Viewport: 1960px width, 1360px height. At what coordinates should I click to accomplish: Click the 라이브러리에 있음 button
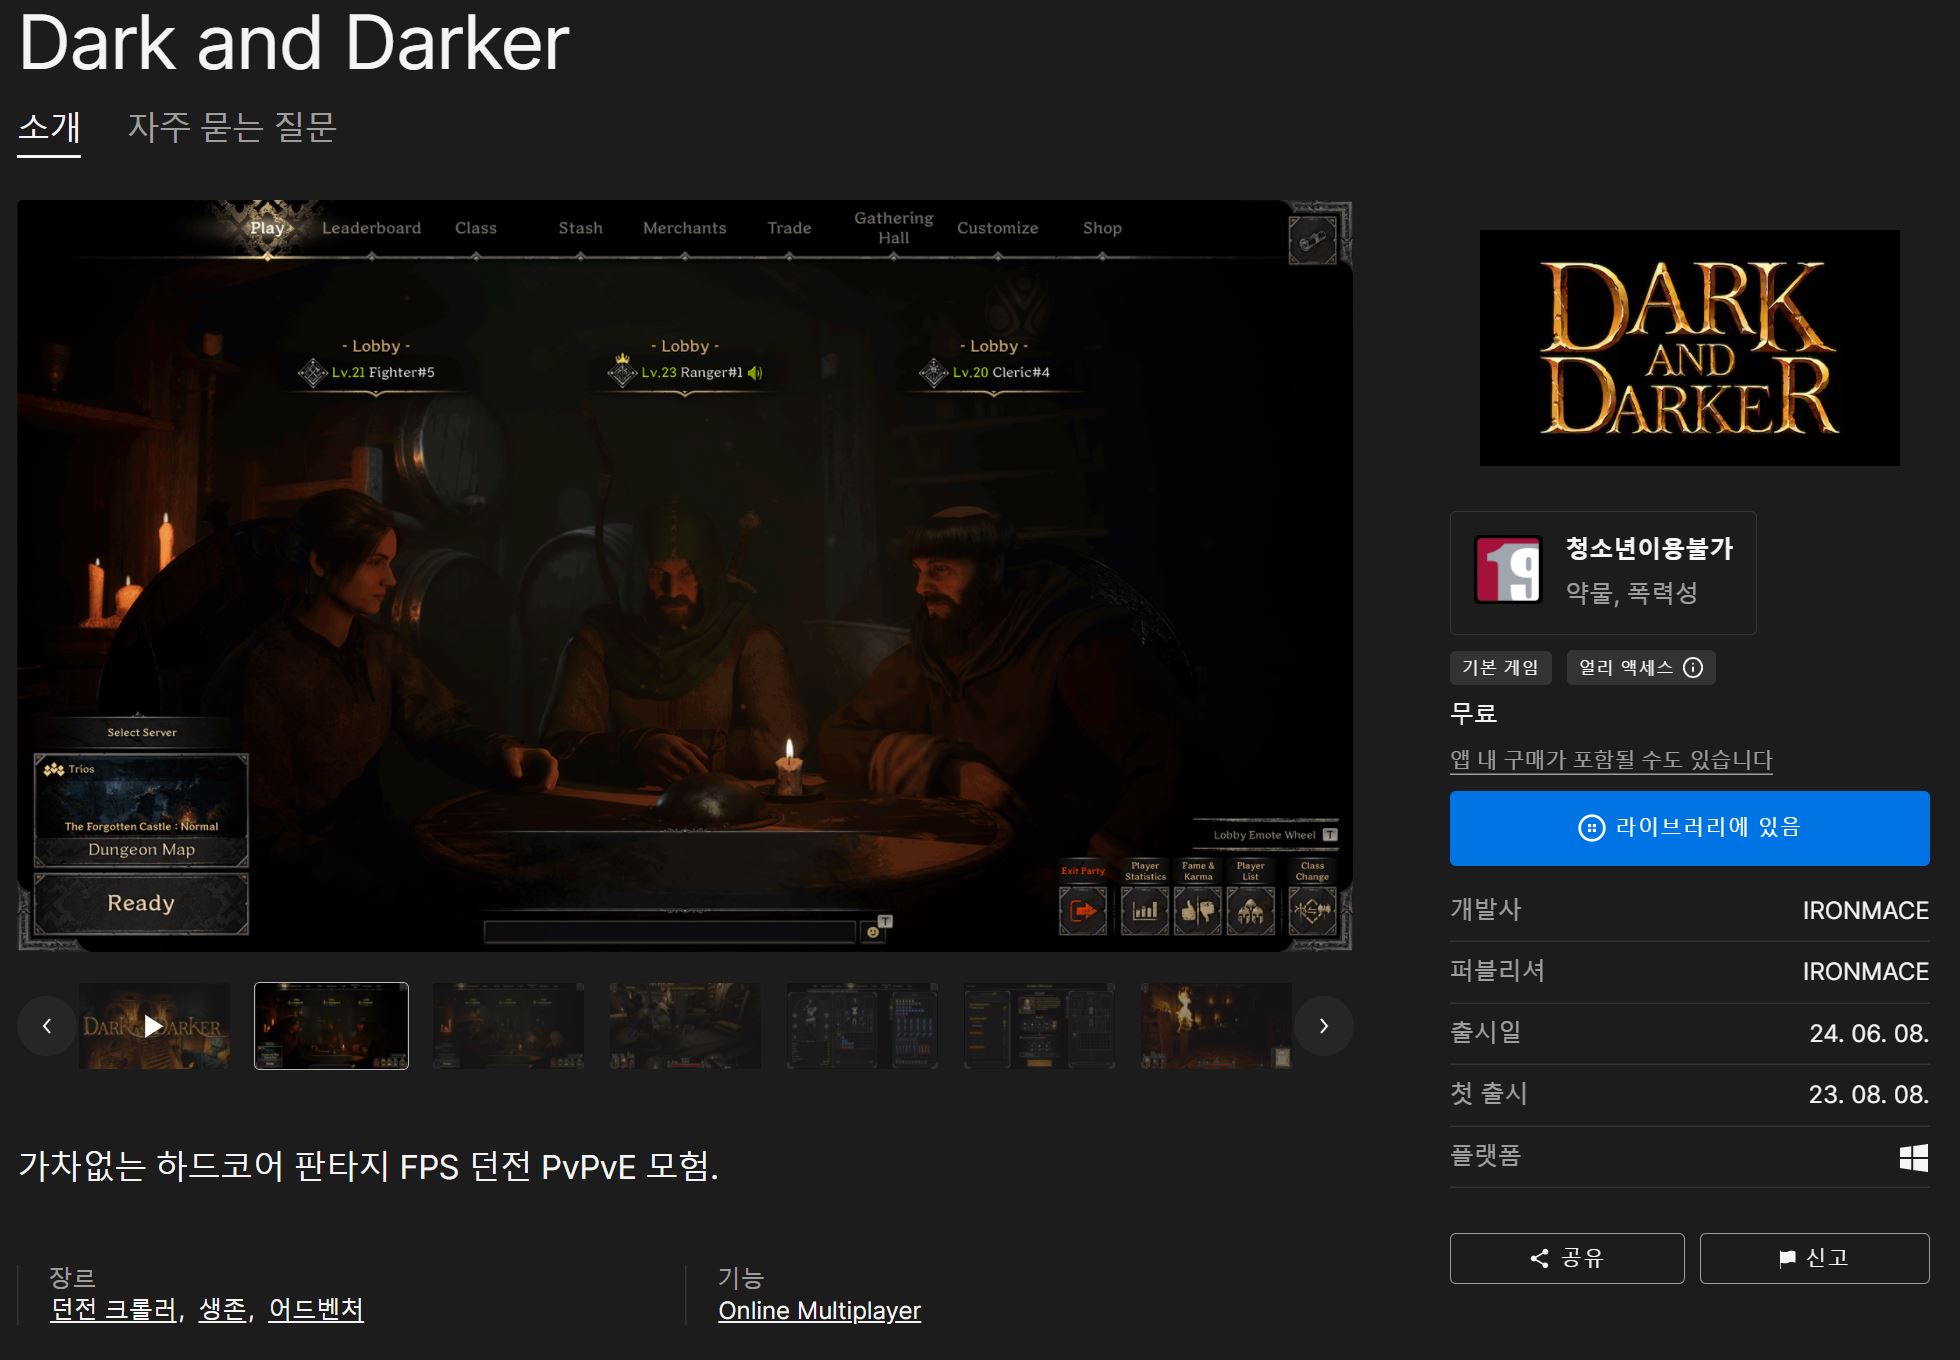click(1689, 828)
